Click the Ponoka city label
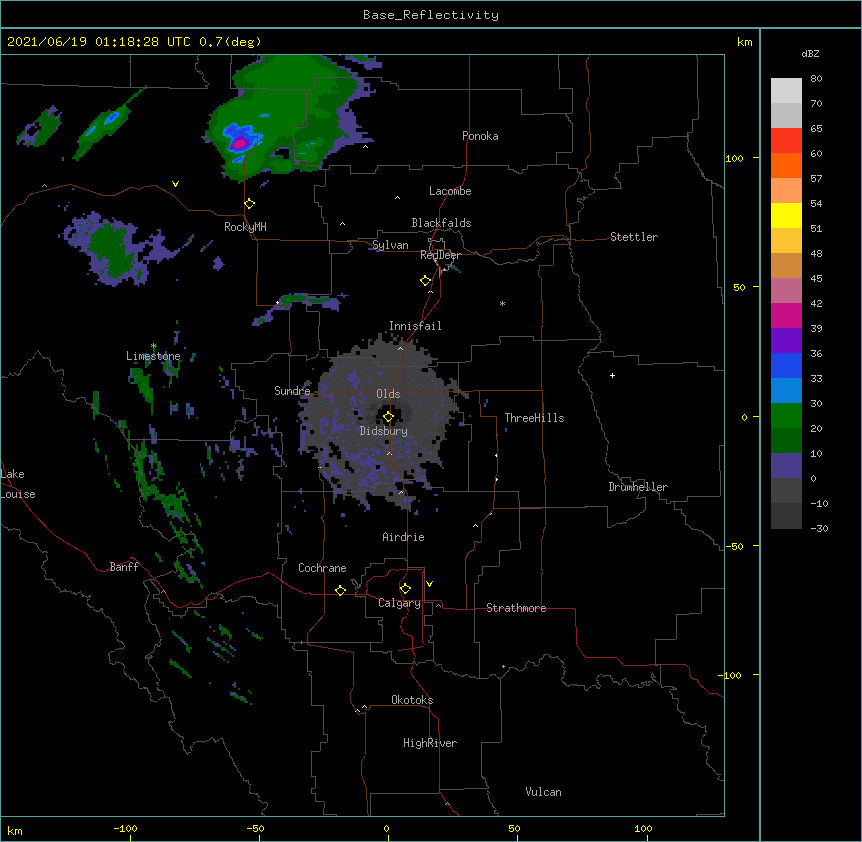The width and height of the screenshot is (862, 842). tap(480, 136)
